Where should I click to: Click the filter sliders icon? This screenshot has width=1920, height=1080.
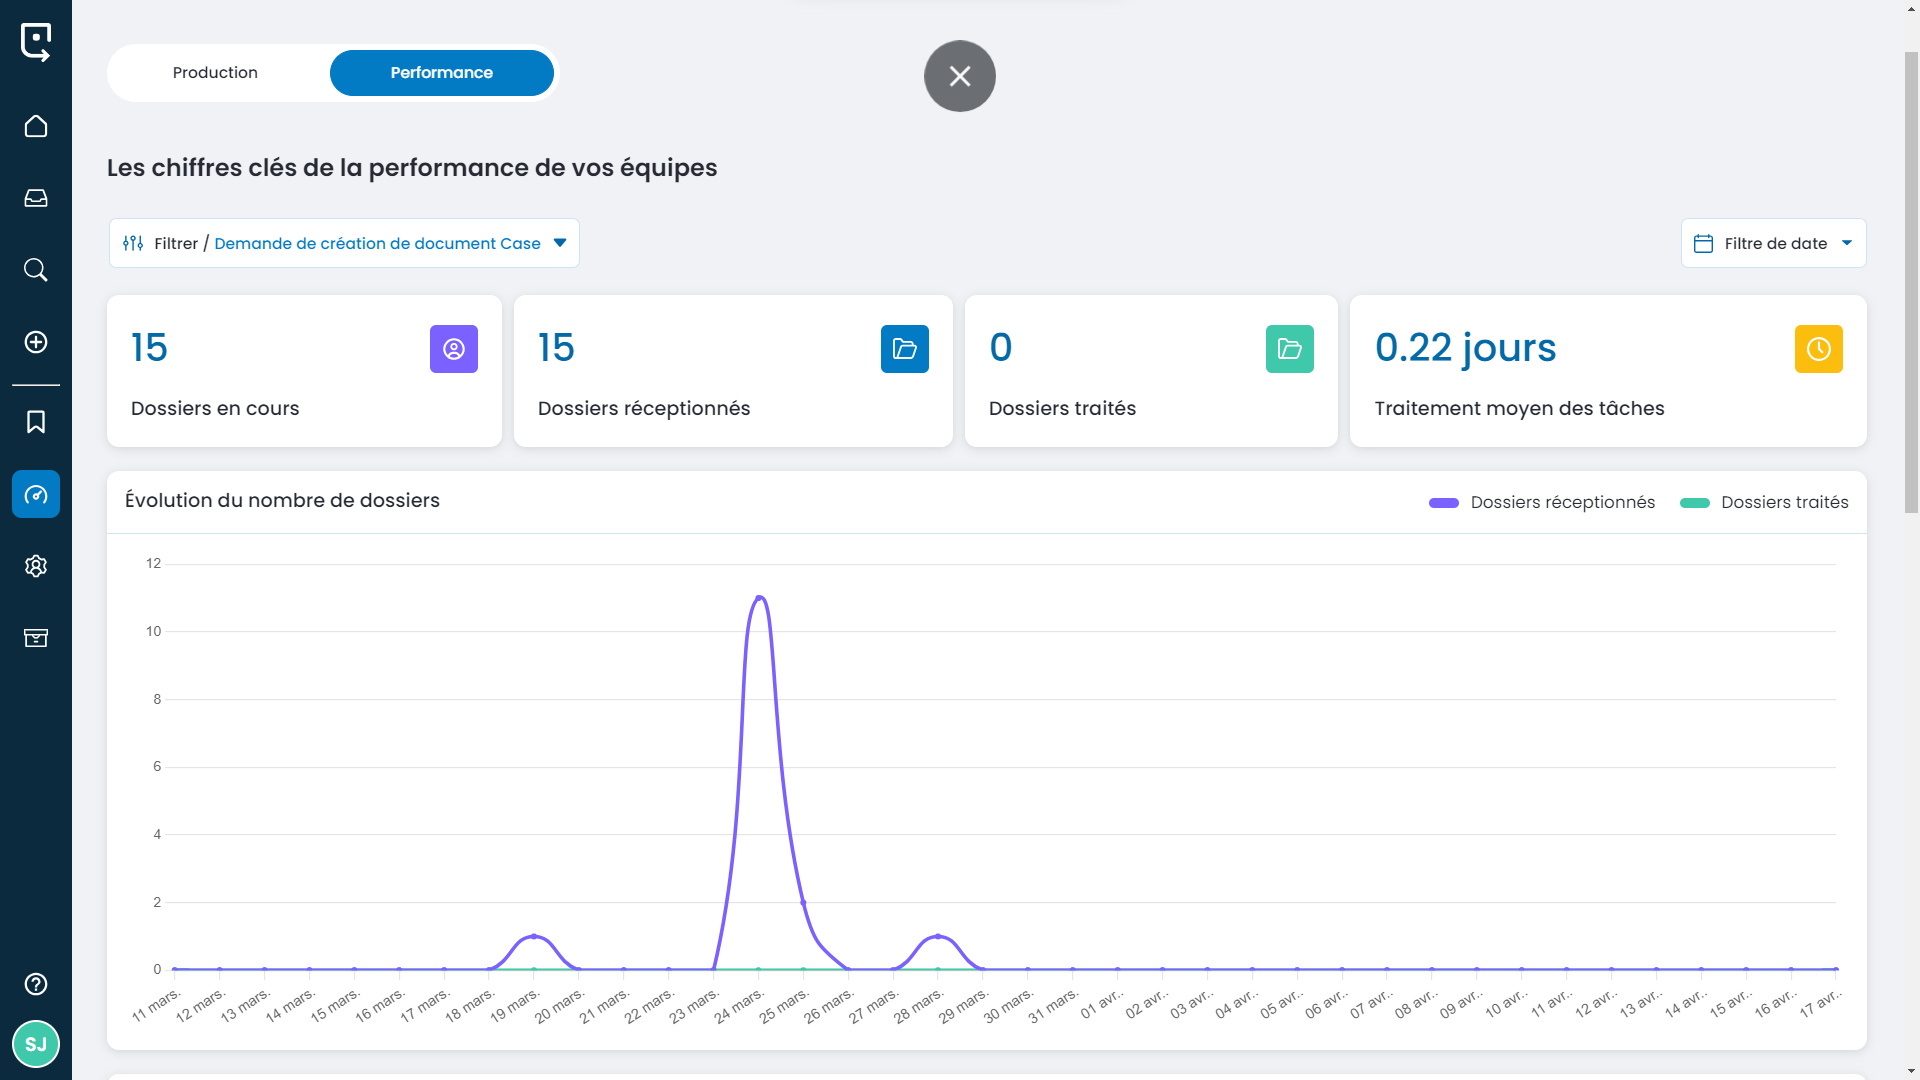133,243
